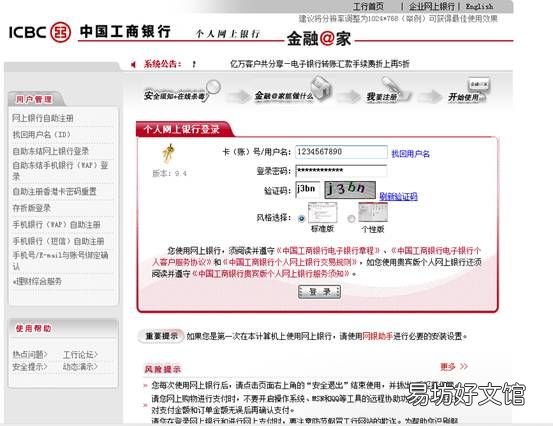This screenshot has height=426, width=553.
Task: Open e理财综合服务 in sidebar
Action: click(37, 281)
